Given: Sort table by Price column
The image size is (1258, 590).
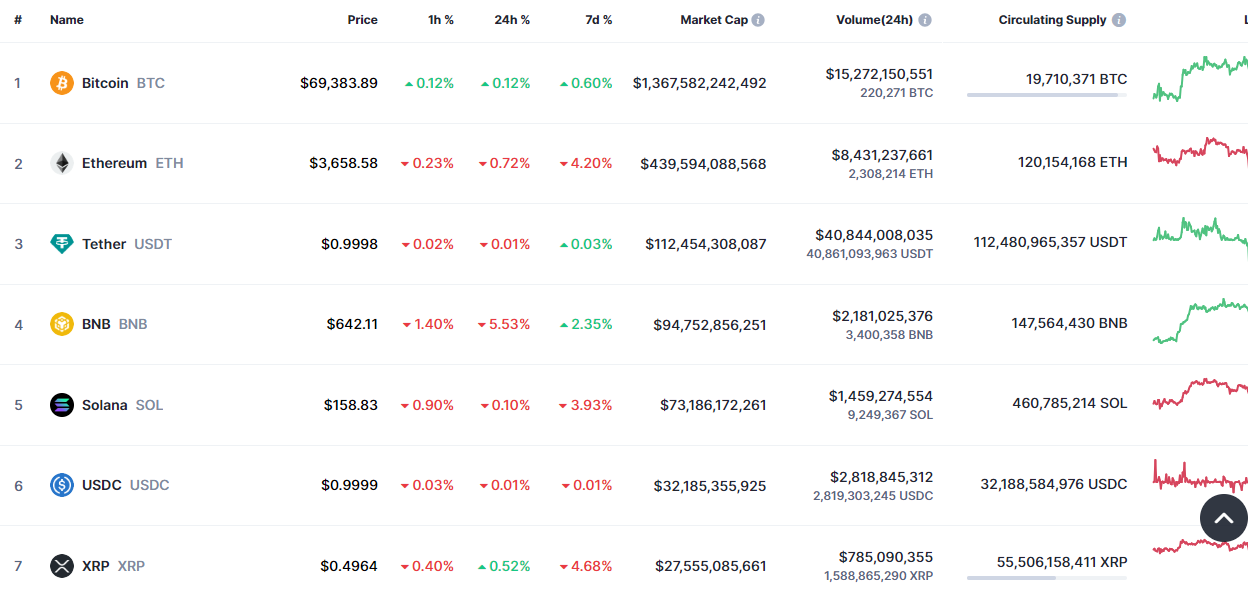Looking at the screenshot, I should 362,20.
